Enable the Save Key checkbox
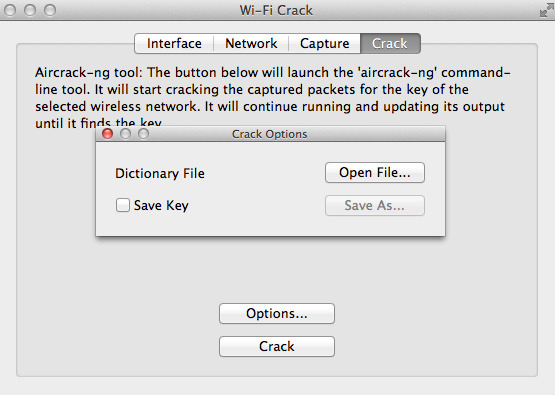Viewport: 555px width, 395px height. [x=123, y=205]
